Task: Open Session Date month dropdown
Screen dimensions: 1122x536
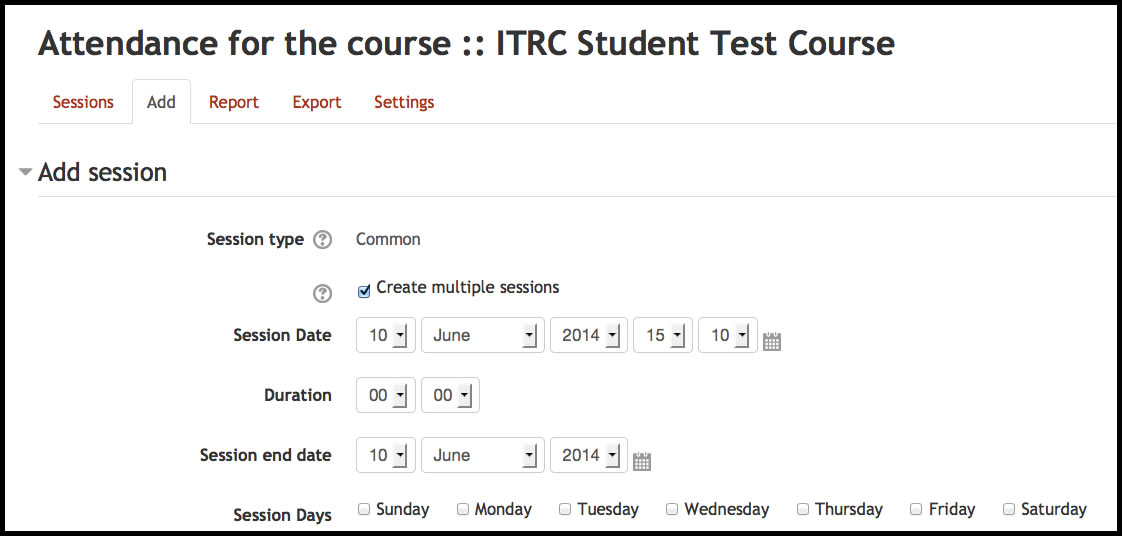Action: coord(484,336)
